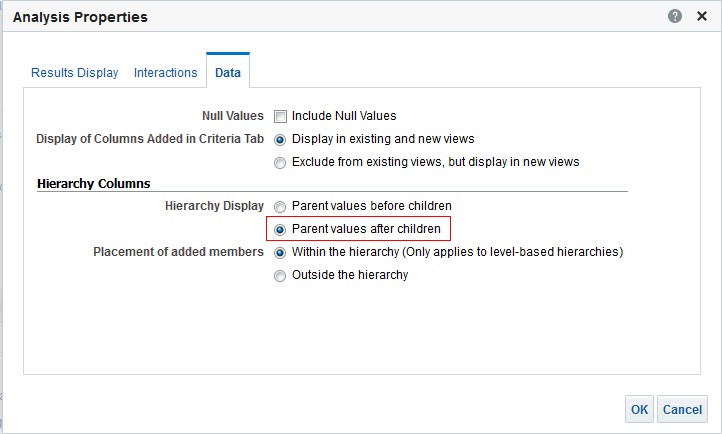Choose Parent values after children

tap(281, 229)
